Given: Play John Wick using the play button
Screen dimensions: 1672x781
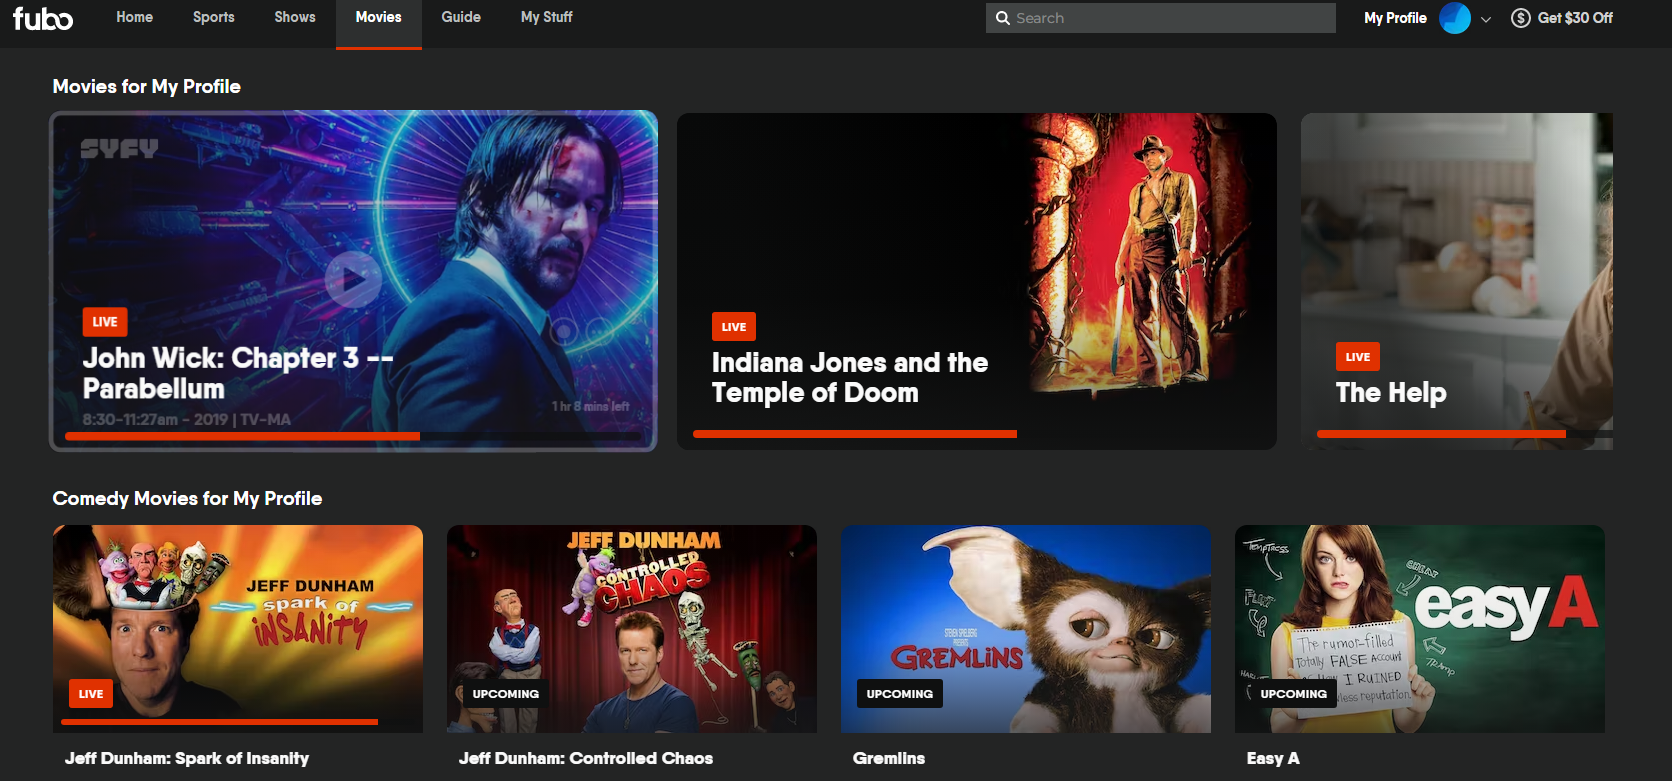Looking at the screenshot, I should pos(353,280).
